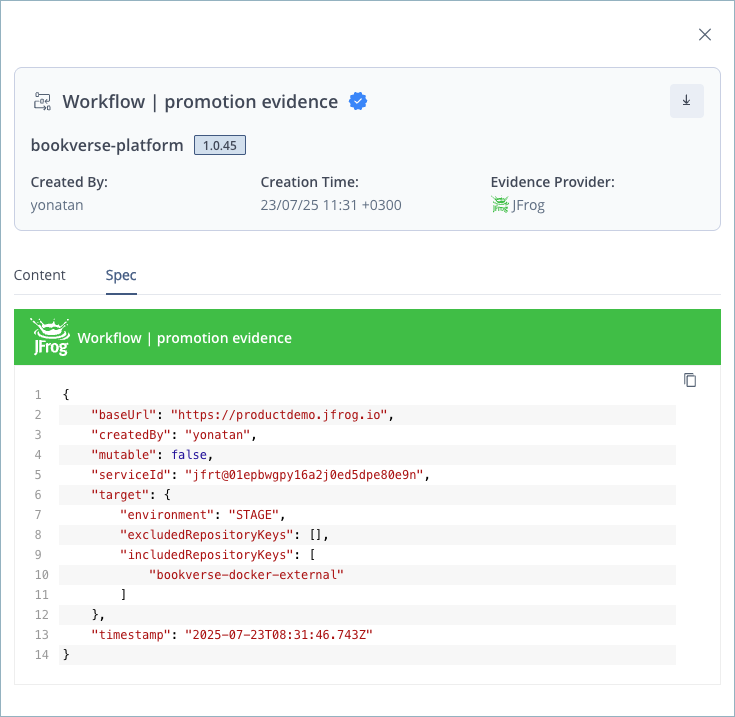Viewport: 735px width, 717px height.
Task: Click the 1.0.45 version badge
Action: tap(220, 145)
